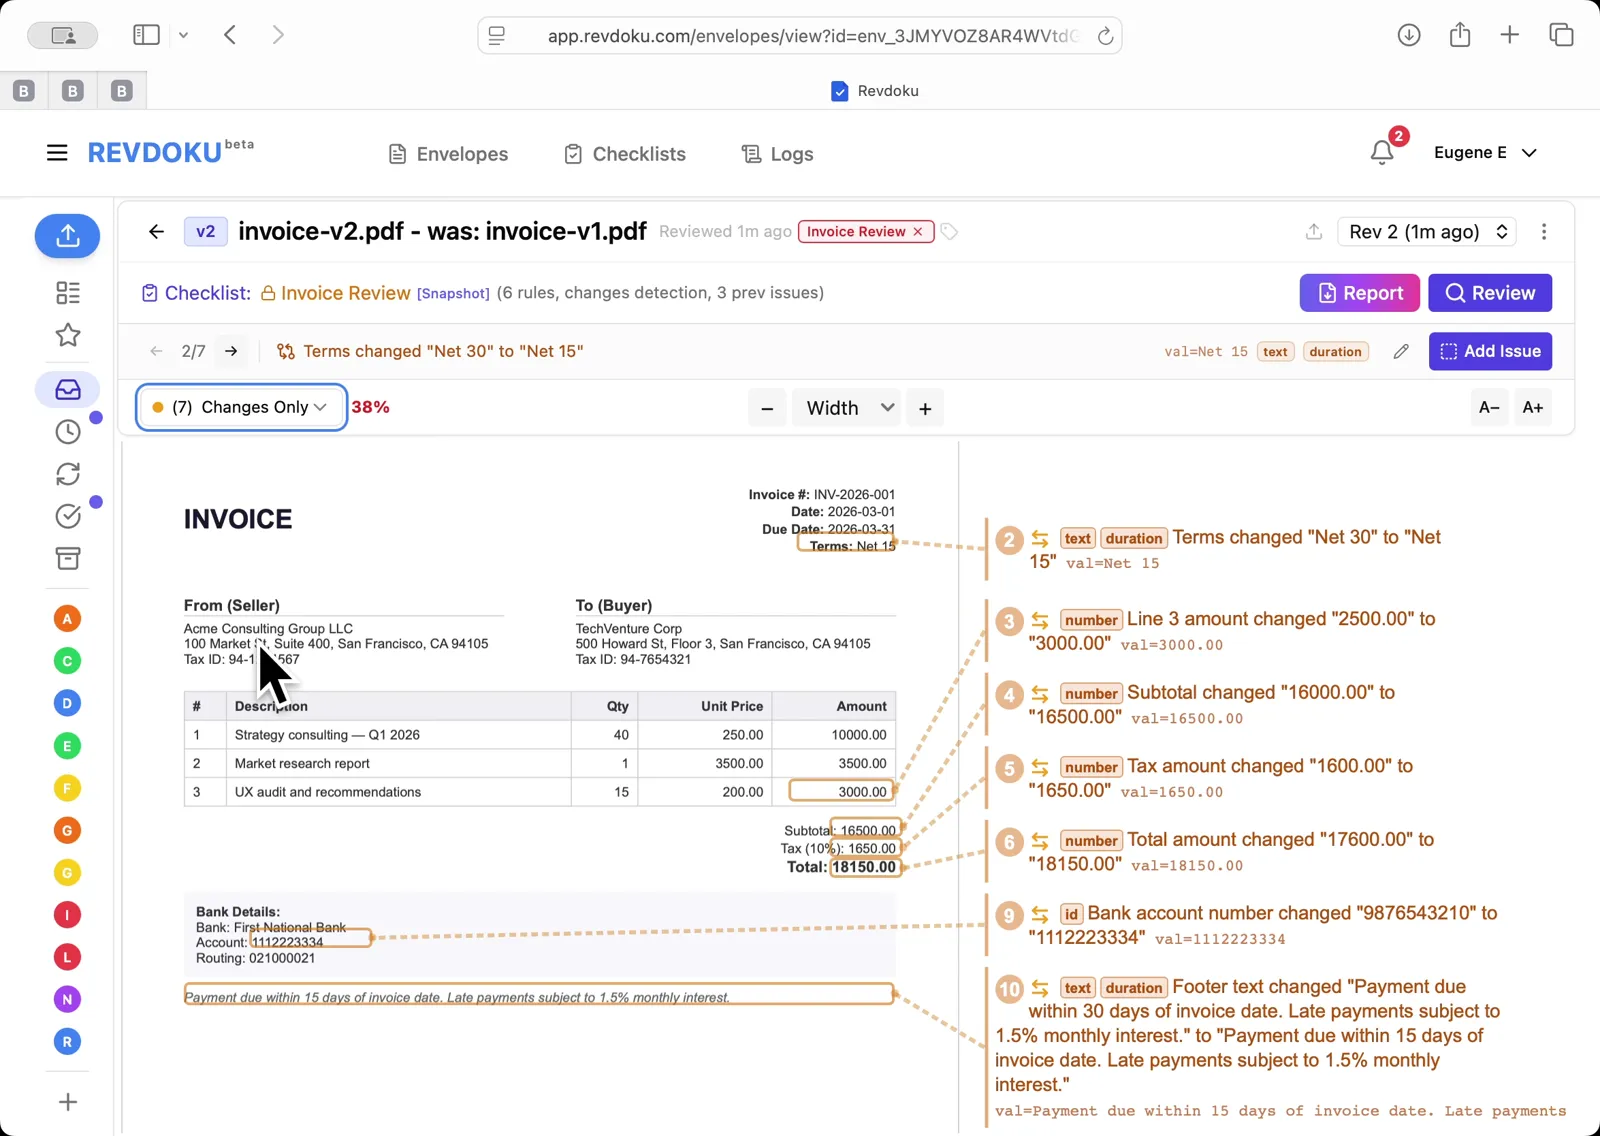Click the Review button
This screenshot has height=1136, width=1600.
pos(1490,292)
